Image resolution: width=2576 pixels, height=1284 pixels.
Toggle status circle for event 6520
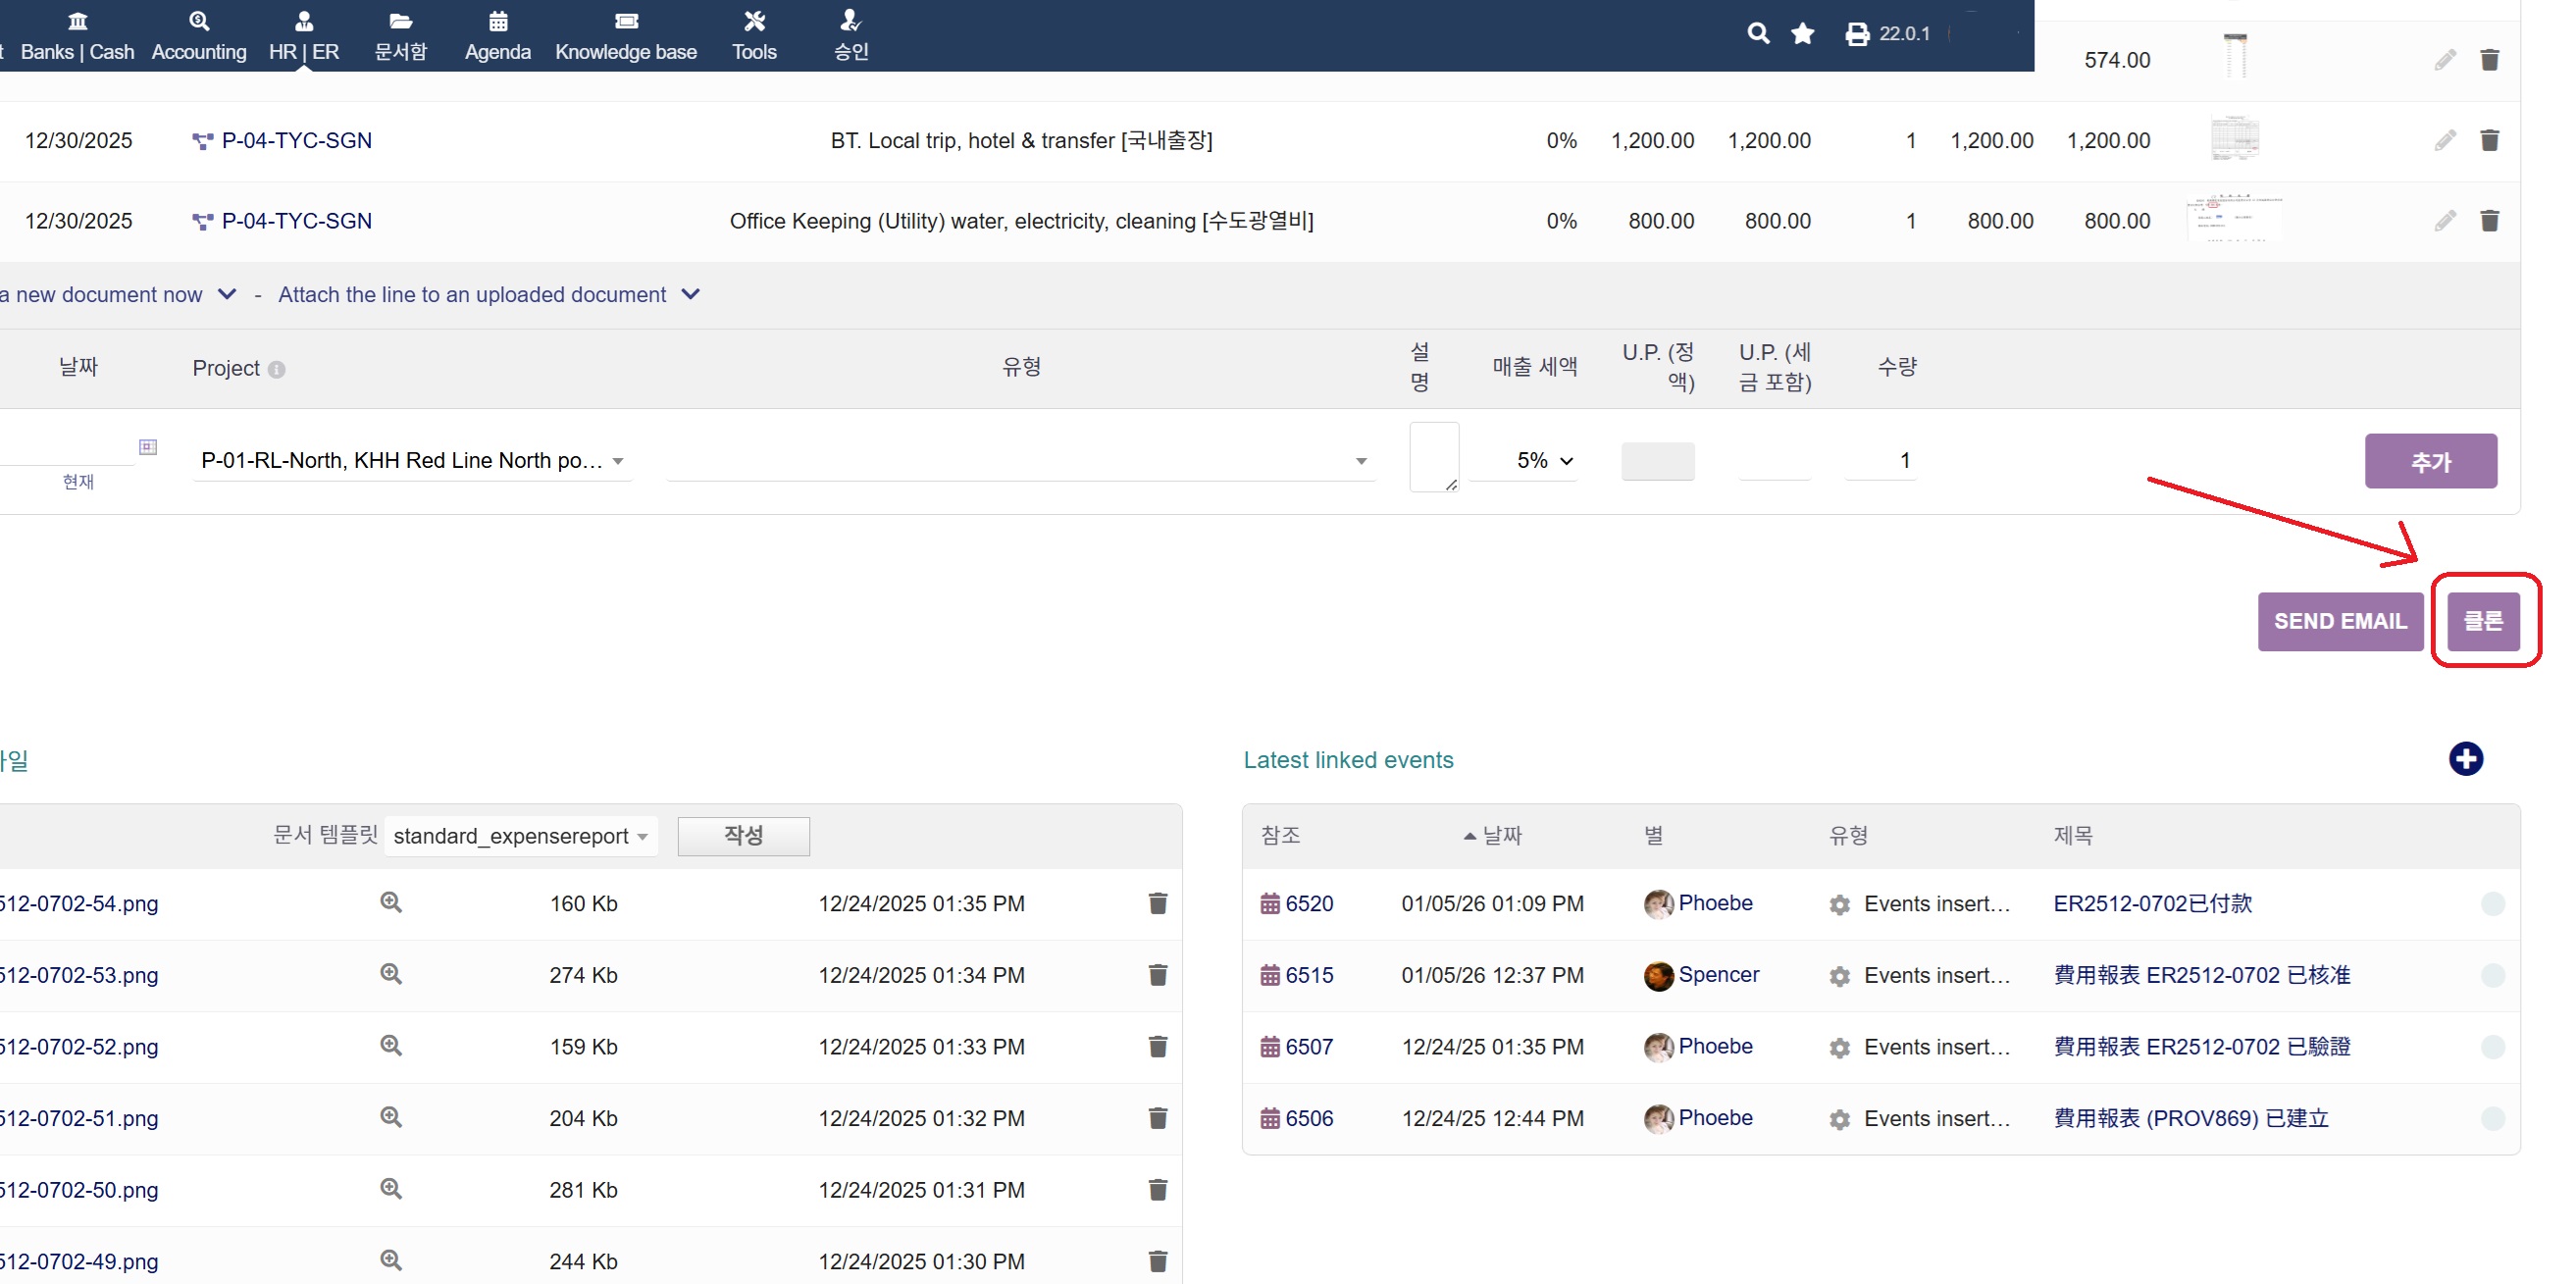click(x=2492, y=904)
